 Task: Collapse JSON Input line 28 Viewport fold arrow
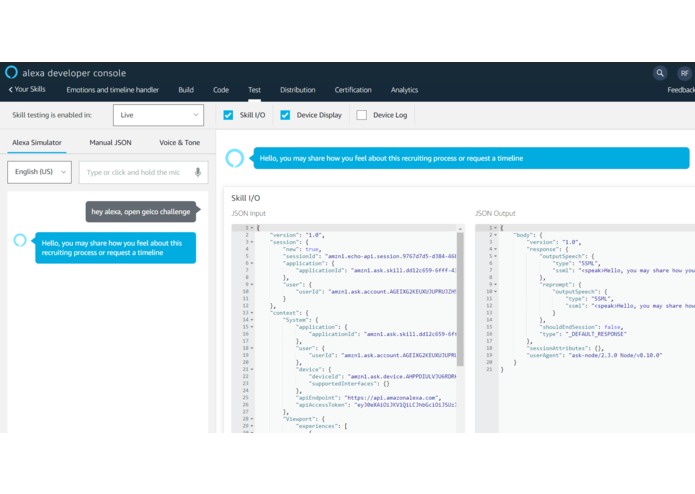(x=252, y=419)
